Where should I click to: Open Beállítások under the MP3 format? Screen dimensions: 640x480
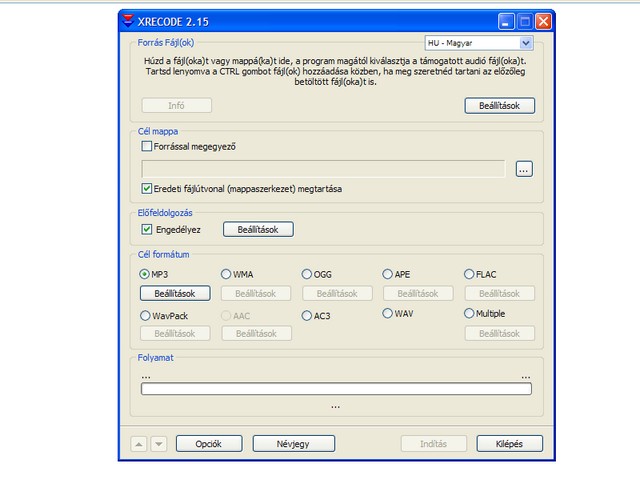click(x=175, y=293)
